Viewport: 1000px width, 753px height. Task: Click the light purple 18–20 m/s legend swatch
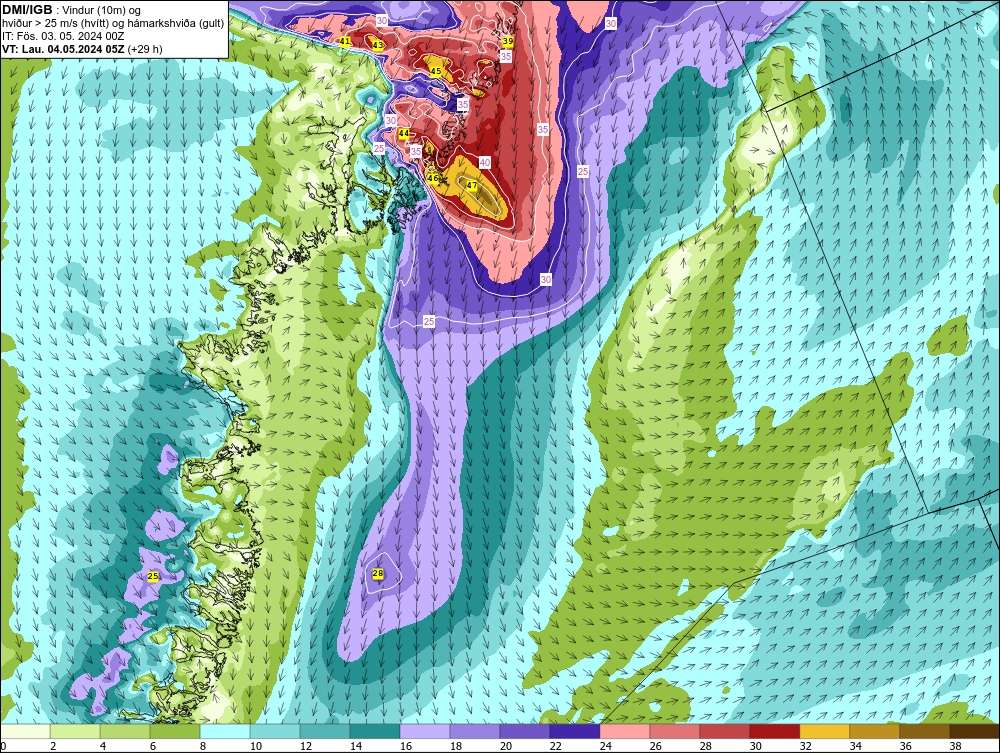pos(474,731)
